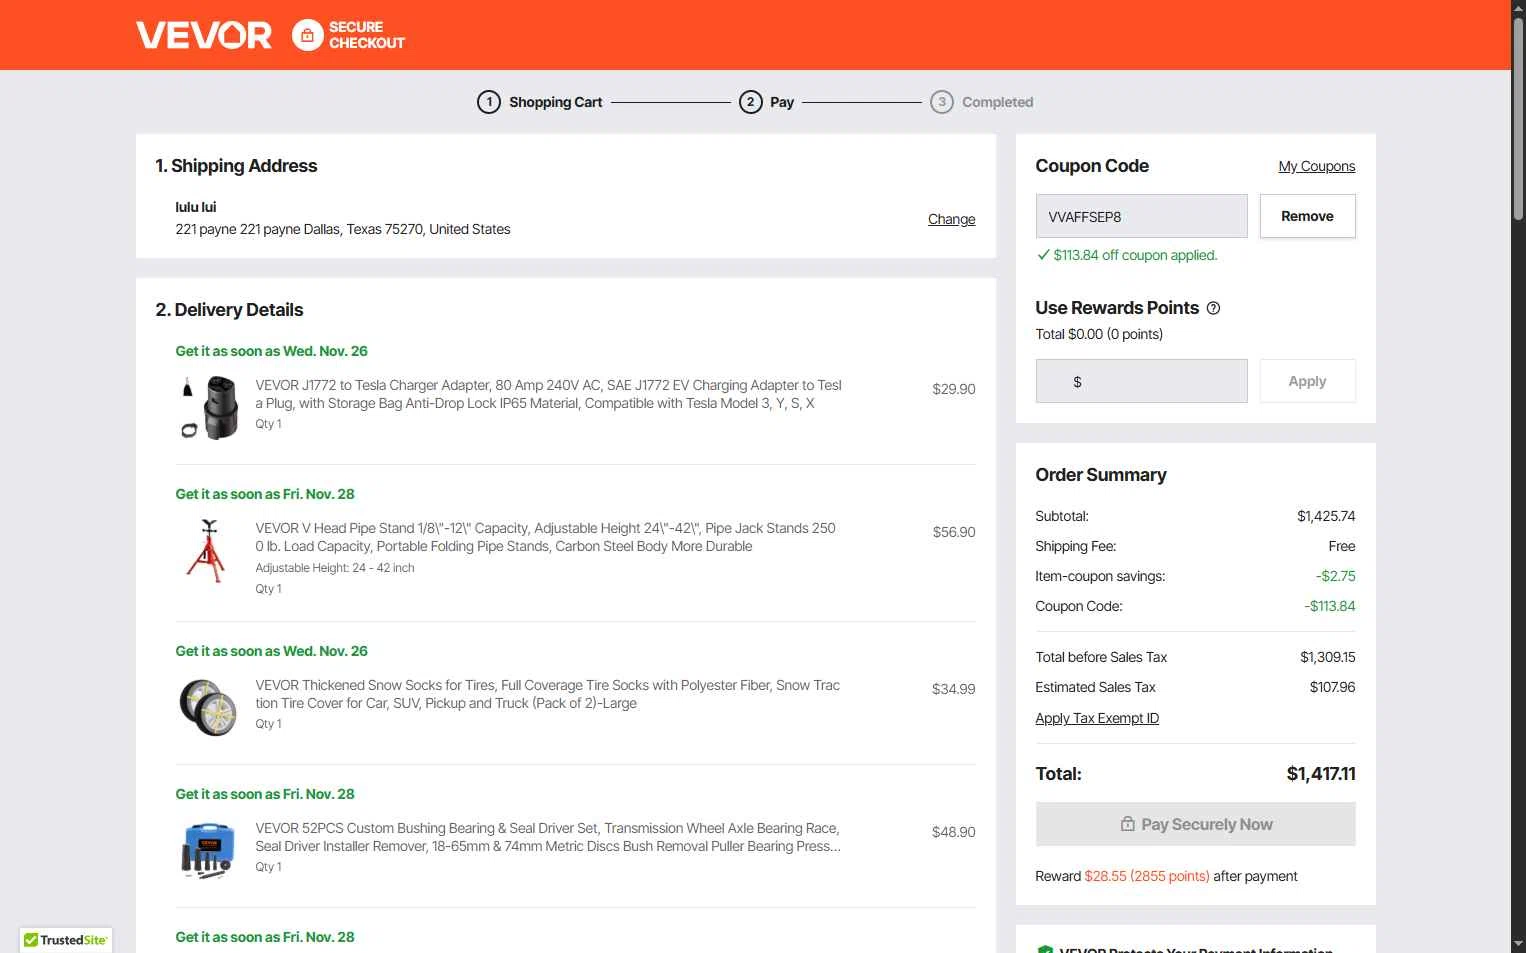Open the Snow Socks product thumbnail
The height and width of the screenshot is (953, 1526).
pyautogui.click(x=209, y=707)
